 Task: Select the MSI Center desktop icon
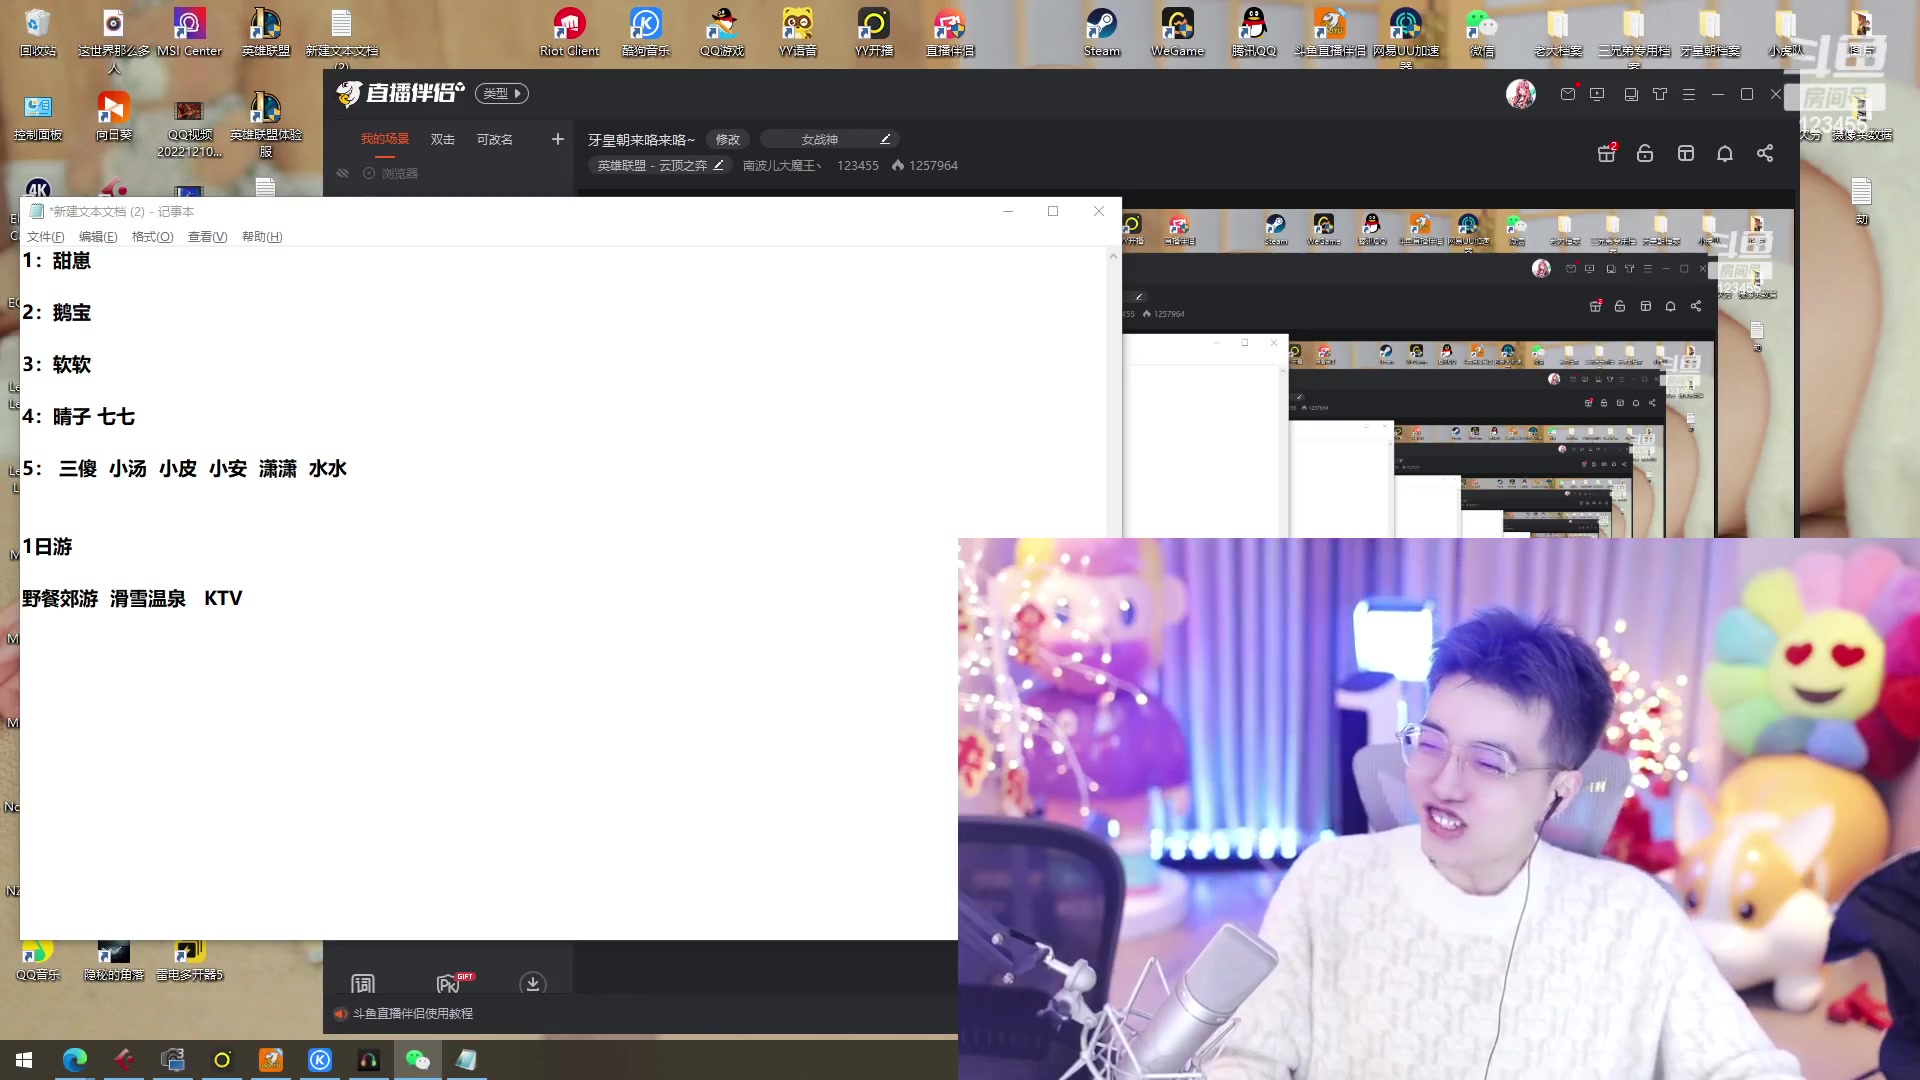[189, 32]
